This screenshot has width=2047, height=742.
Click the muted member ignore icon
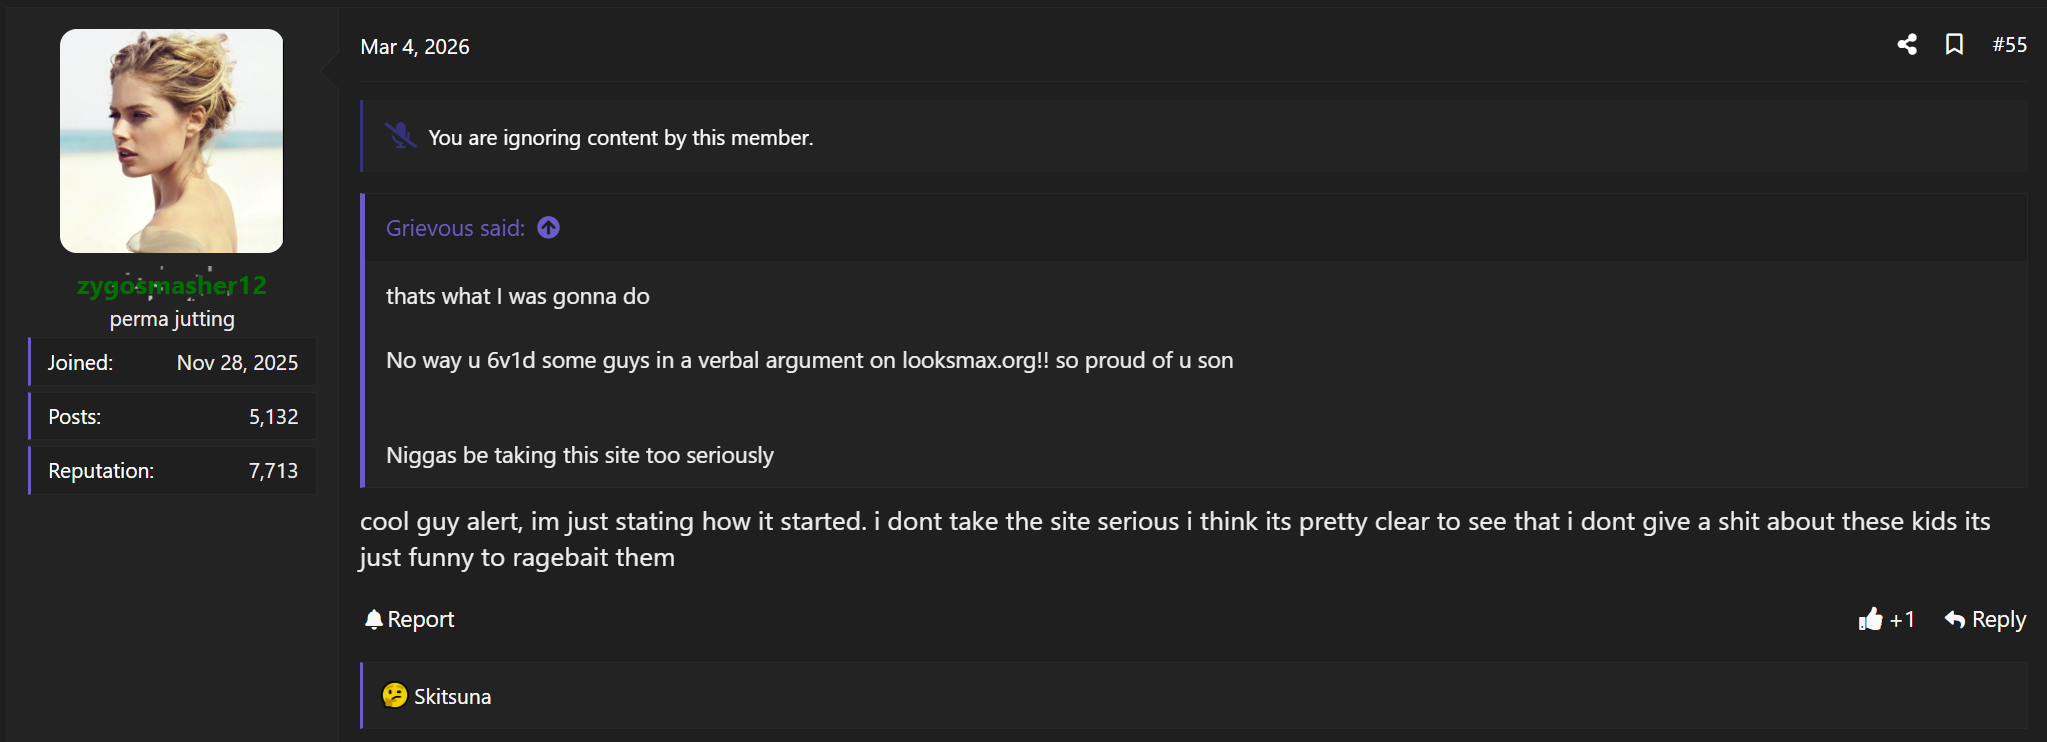tap(400, 135)
